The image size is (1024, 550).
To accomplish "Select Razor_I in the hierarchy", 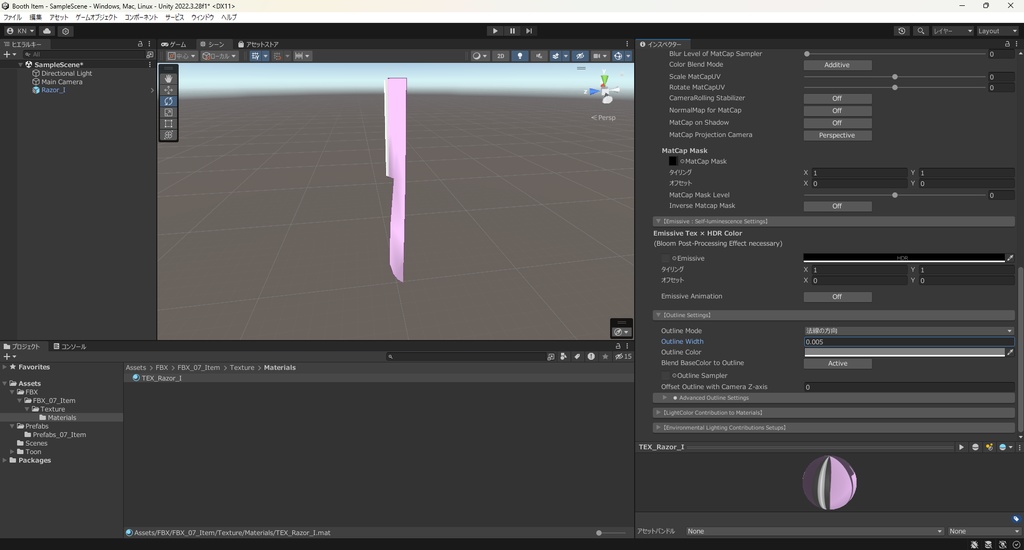I will 53,90.
